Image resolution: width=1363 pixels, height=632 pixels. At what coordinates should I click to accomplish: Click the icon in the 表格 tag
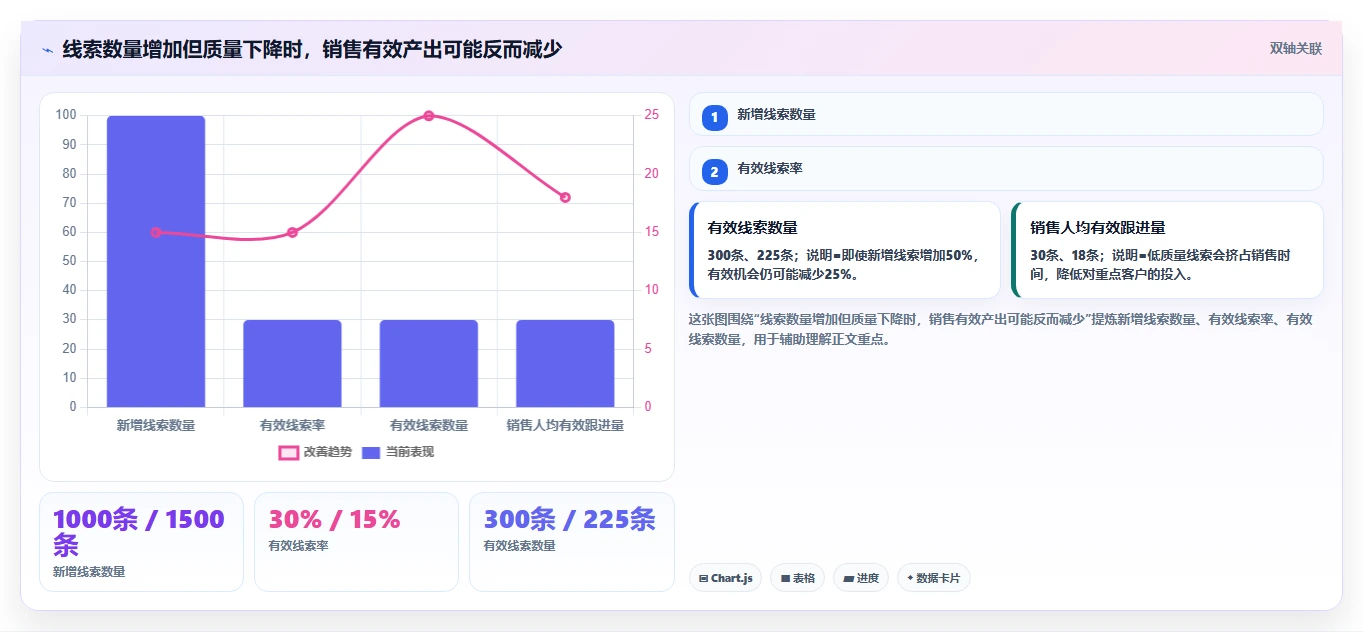coord(785,579)
